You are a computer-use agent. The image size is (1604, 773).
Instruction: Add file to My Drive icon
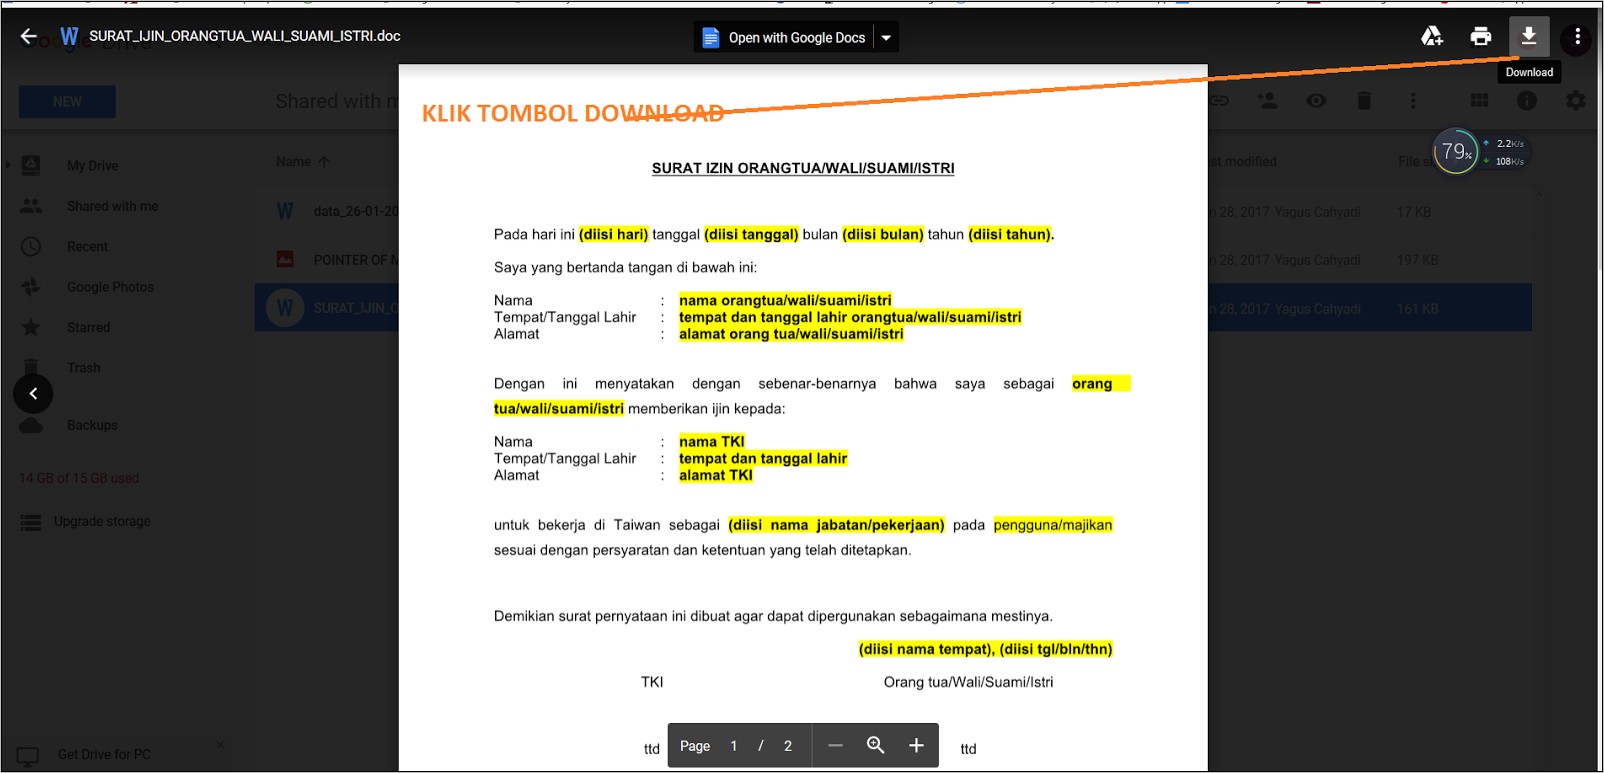tap(1432, 37)
